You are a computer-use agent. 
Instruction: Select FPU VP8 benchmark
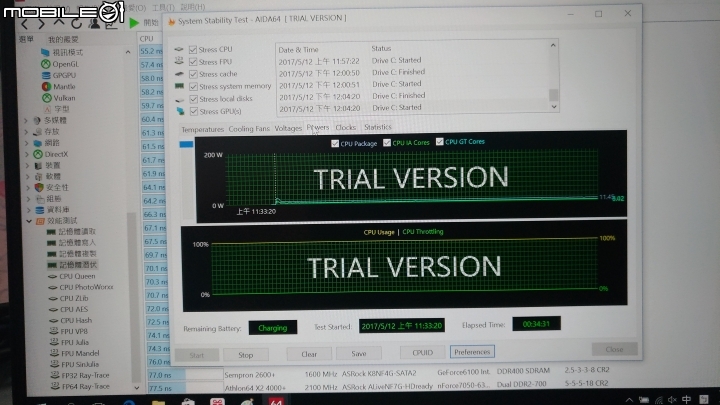(74, 331)
